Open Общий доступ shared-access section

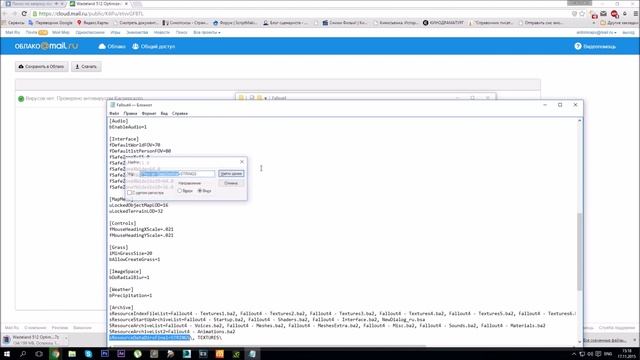tap(153, 47)
